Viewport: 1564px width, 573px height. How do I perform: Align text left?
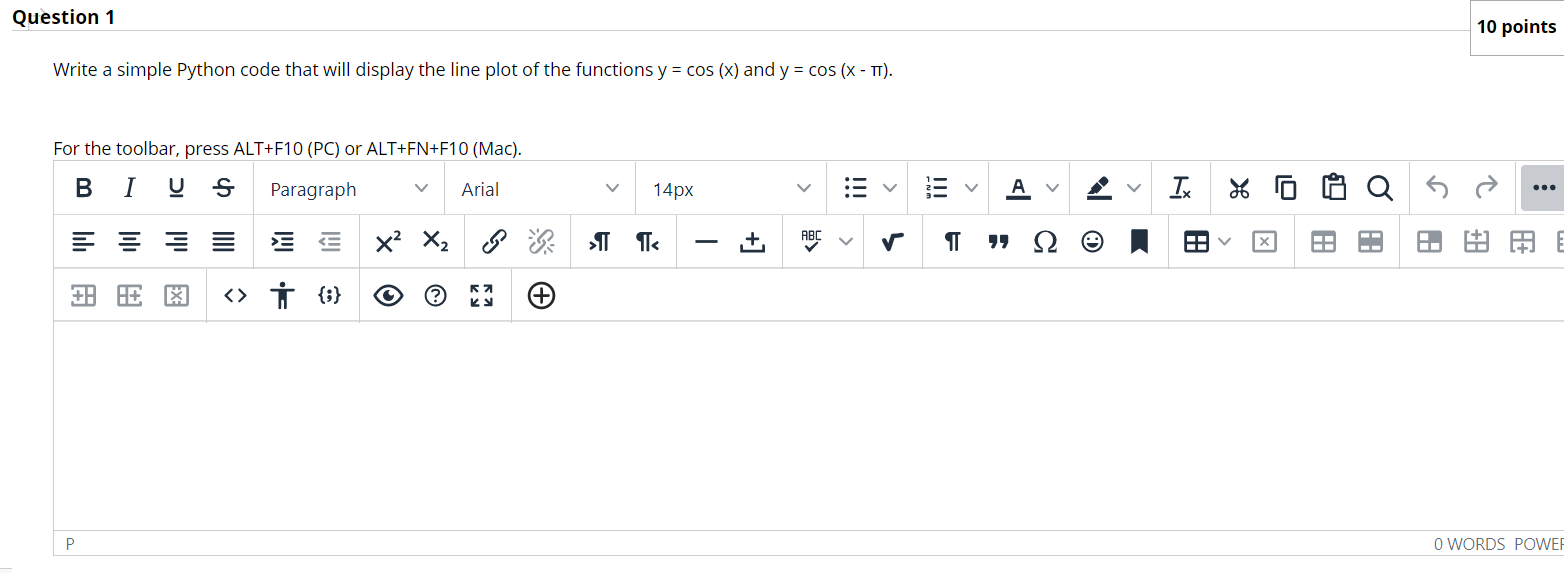[x=84, y=242]
